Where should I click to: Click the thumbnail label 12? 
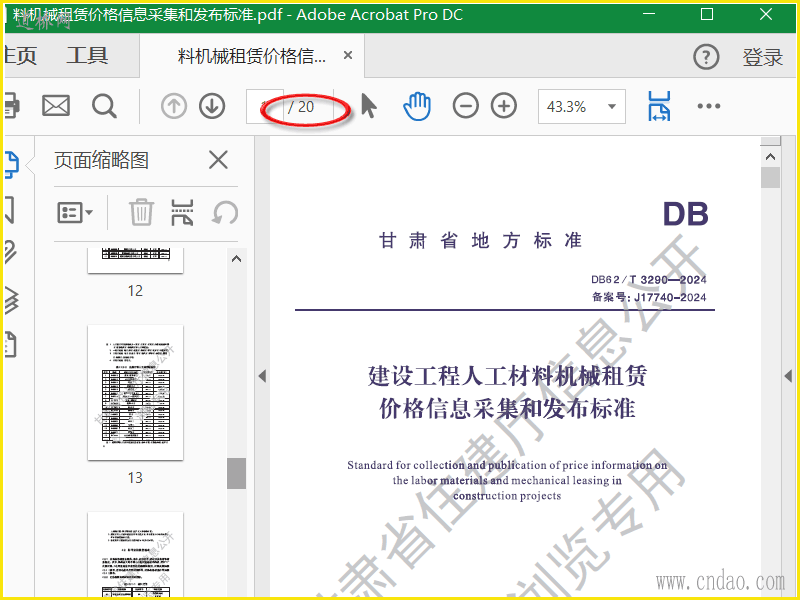(x=135, y=291)
